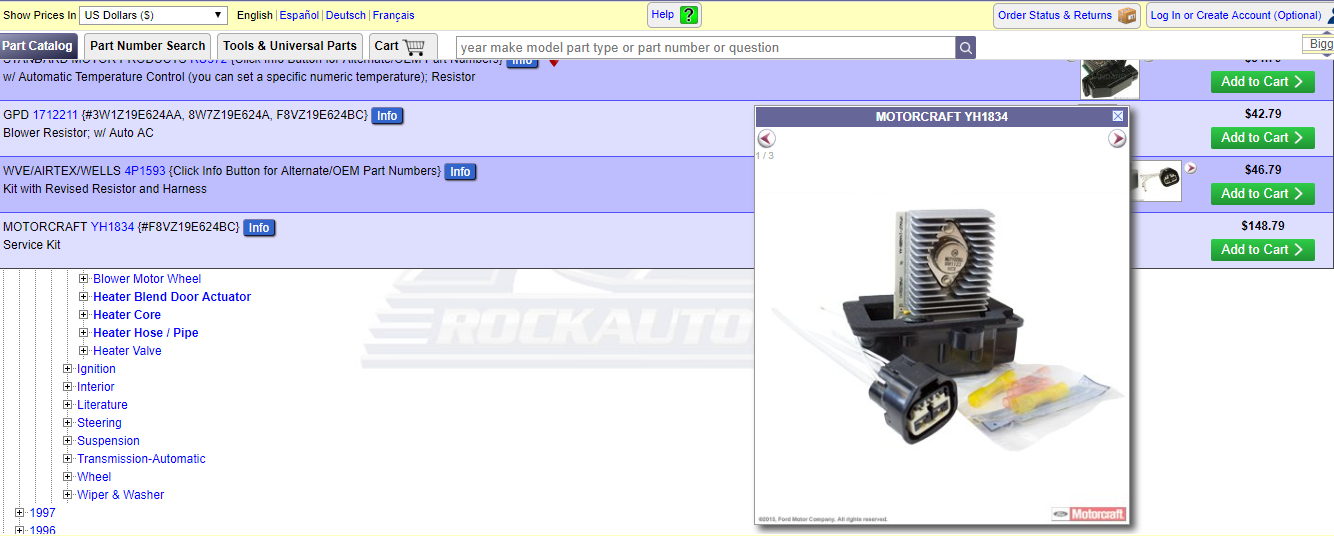Add WVE 4P1593 ($46.79) to cart
This screenshot has width=1334, height=536.
pos(1262,194)
